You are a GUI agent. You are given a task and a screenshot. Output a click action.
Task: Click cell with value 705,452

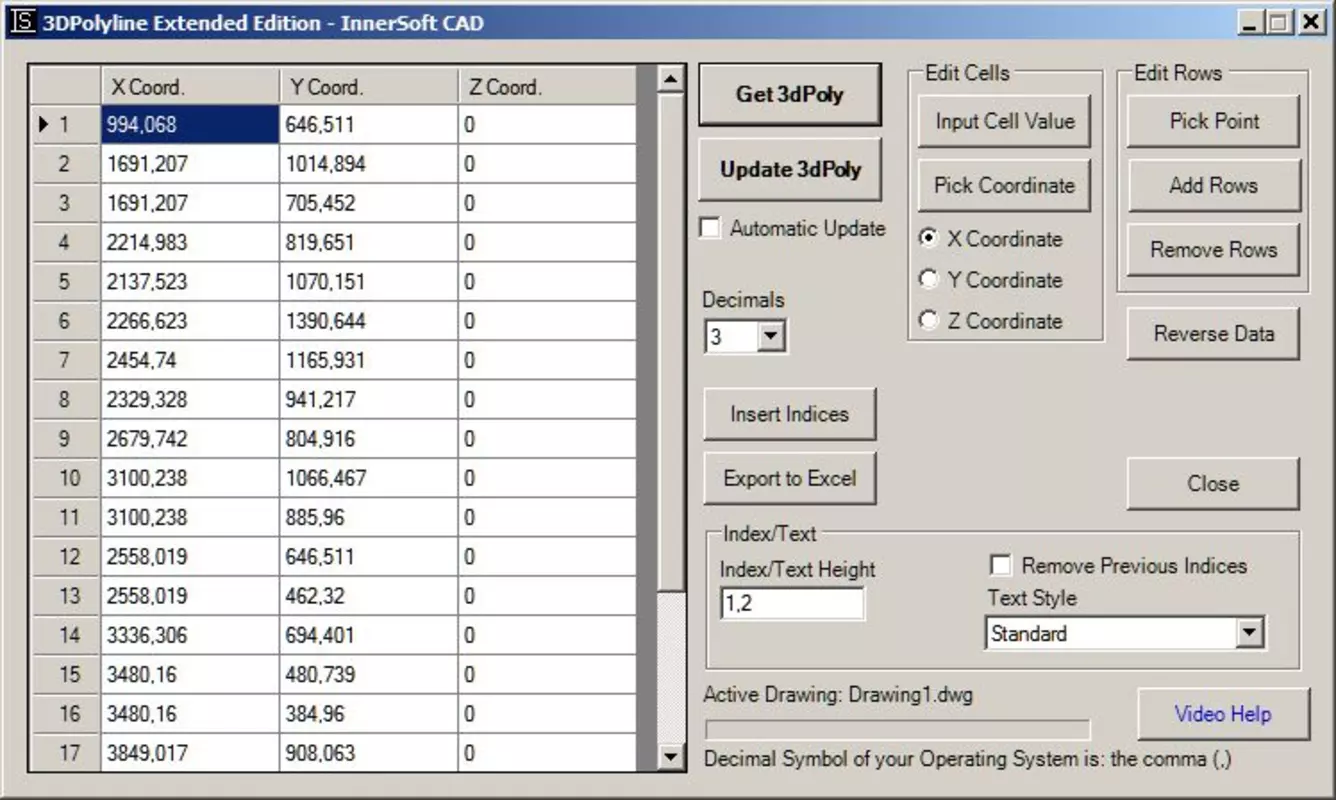point(368,203)
